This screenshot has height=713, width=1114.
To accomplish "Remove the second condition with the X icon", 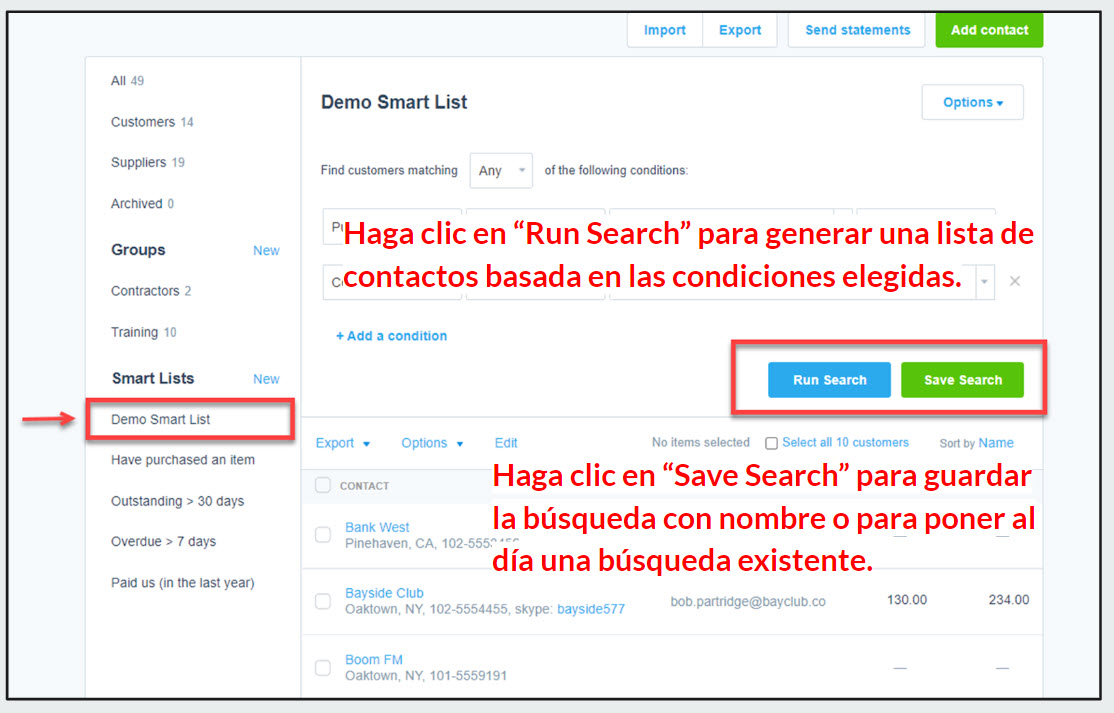I will (1014, 282).
